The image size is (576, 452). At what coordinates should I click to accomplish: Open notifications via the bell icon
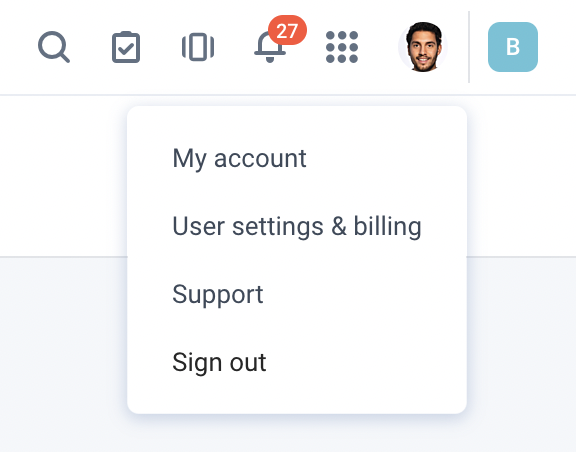(x=270, y=47)
